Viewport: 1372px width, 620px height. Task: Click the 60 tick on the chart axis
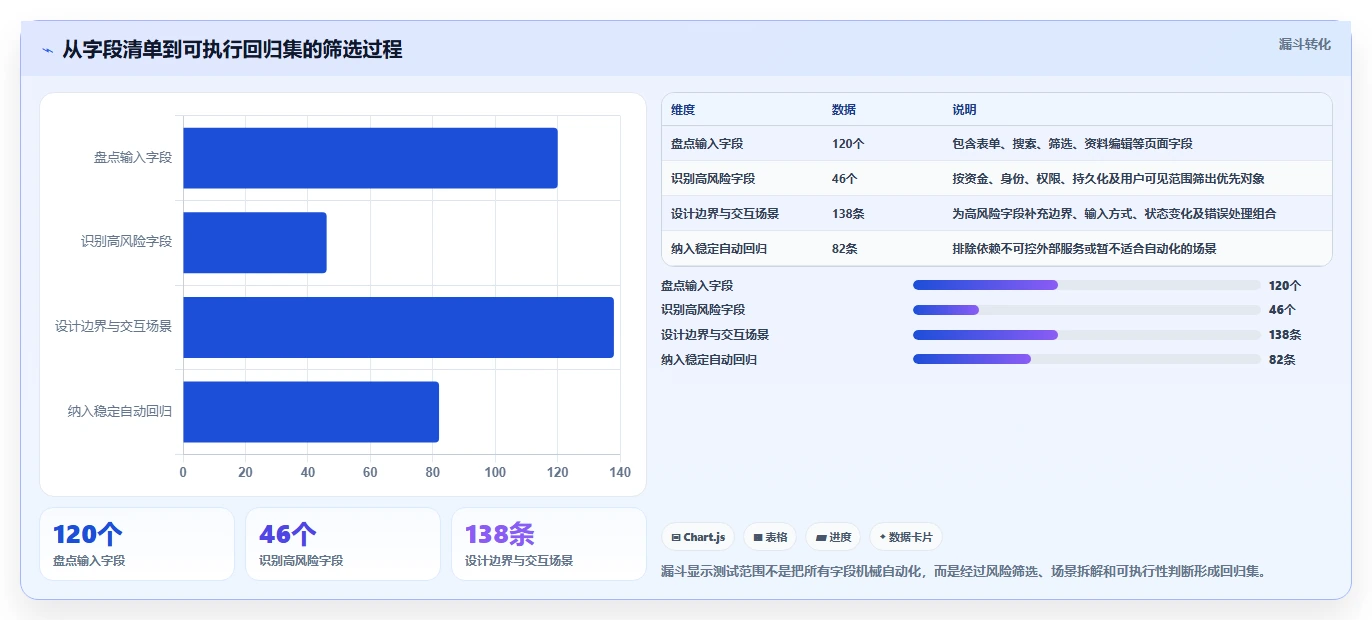[370, 472]
